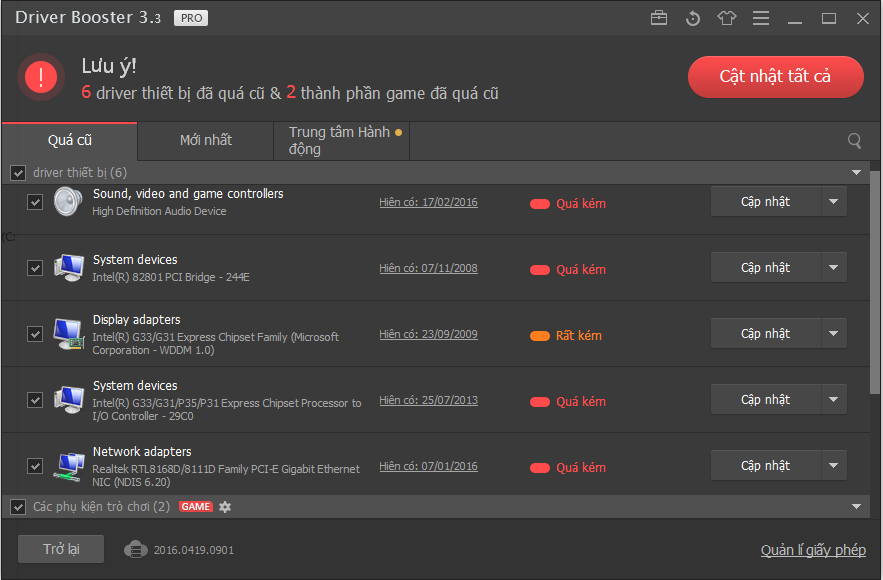
Task: Click the orange dot on Trung tâm Hành động
Action: 398,133
